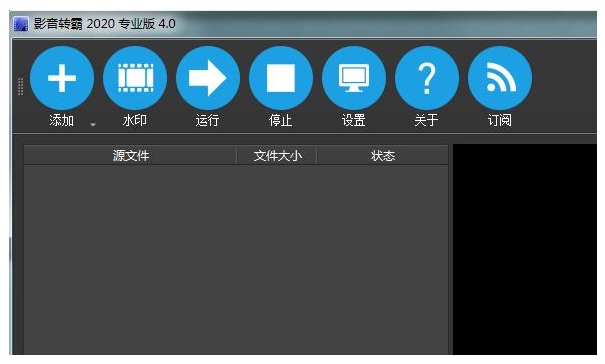The width and height of the screenshot is (605, 364).
Task: Click the 添加 (Add) plus icon
Action: click(62, 78)
